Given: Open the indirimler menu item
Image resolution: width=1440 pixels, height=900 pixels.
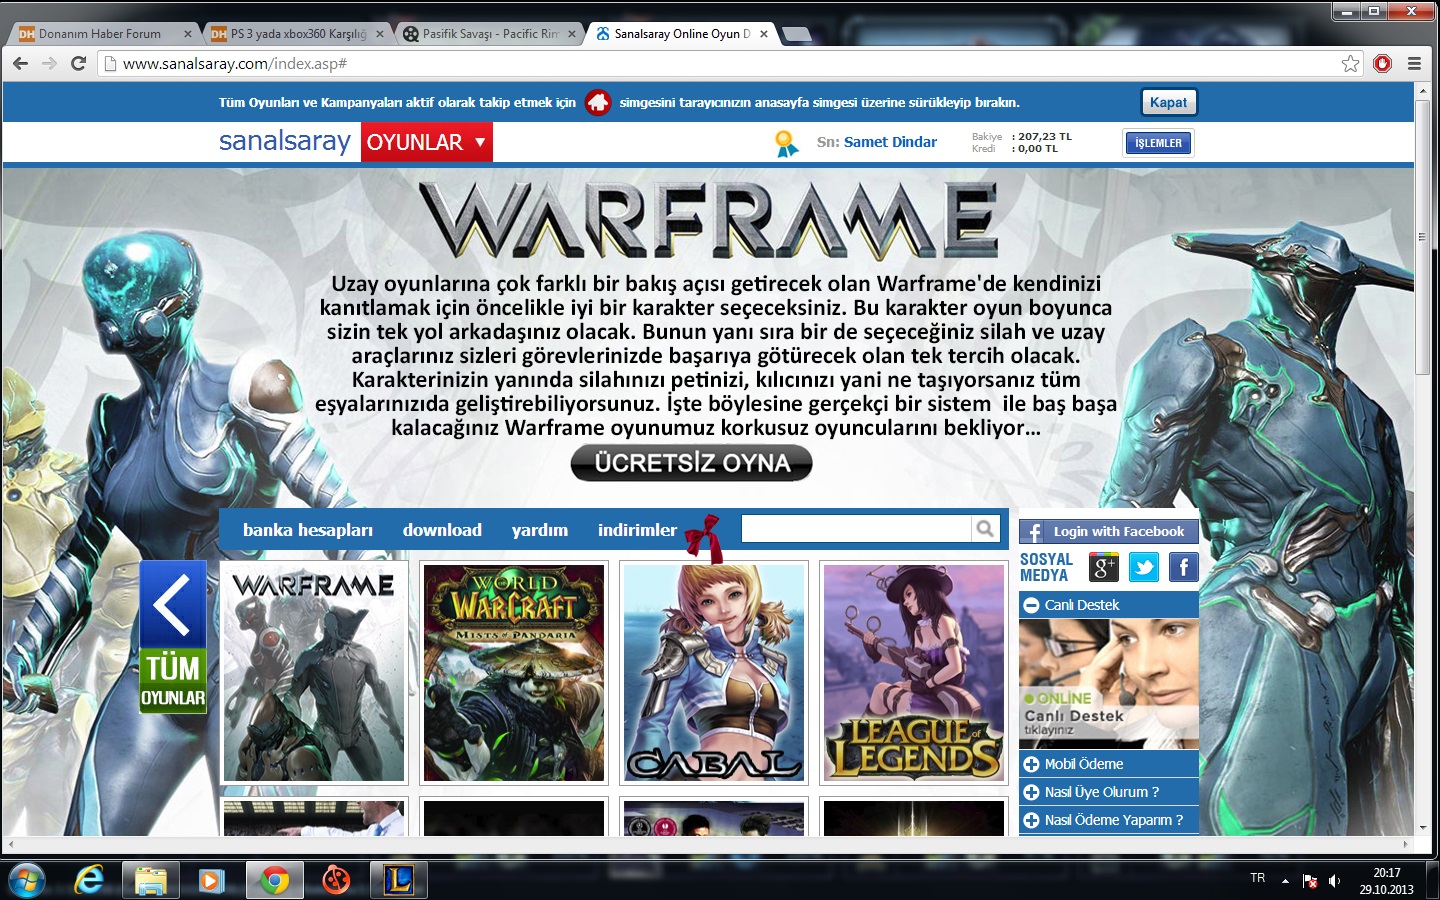Looking at the screenshot, I should [x=637, y=530].
